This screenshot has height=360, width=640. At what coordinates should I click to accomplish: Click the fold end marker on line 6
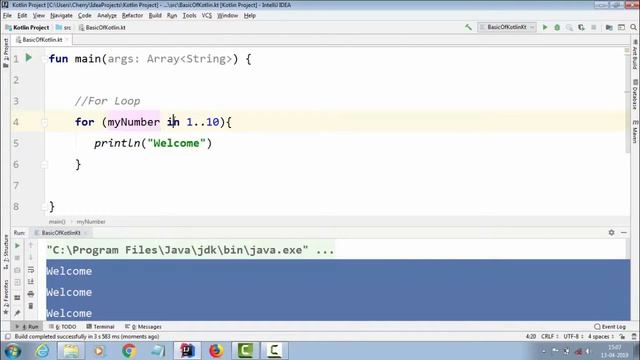[44, 164]
